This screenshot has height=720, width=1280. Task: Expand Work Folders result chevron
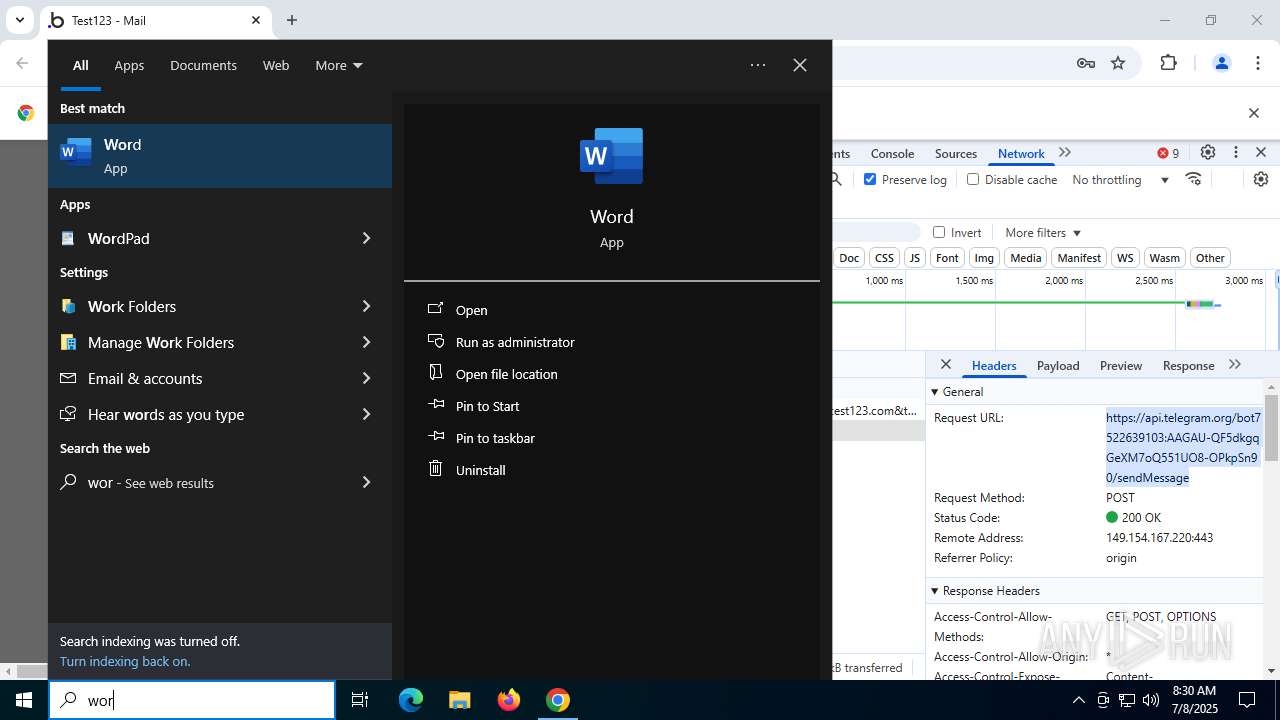366,306
